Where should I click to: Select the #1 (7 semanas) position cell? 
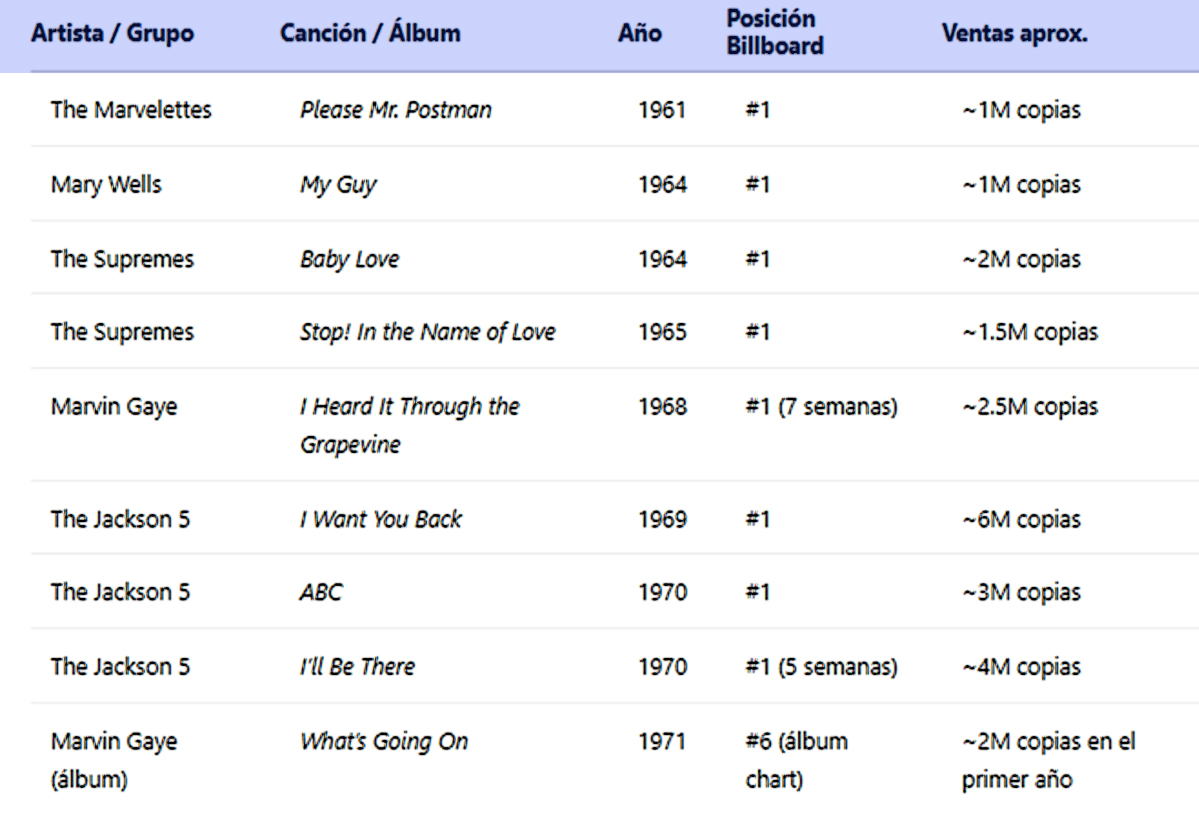click(x=821, y=407)
